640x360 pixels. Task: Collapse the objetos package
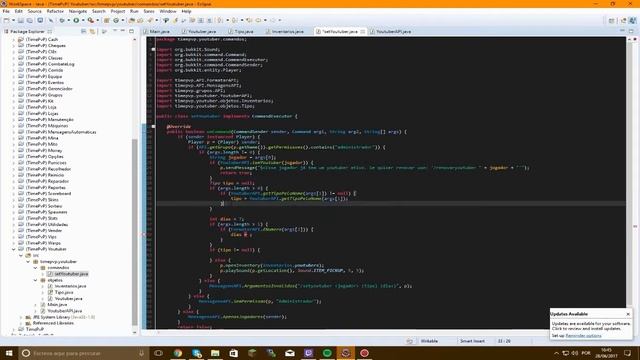pyautogui.click(x=36, y=280)
